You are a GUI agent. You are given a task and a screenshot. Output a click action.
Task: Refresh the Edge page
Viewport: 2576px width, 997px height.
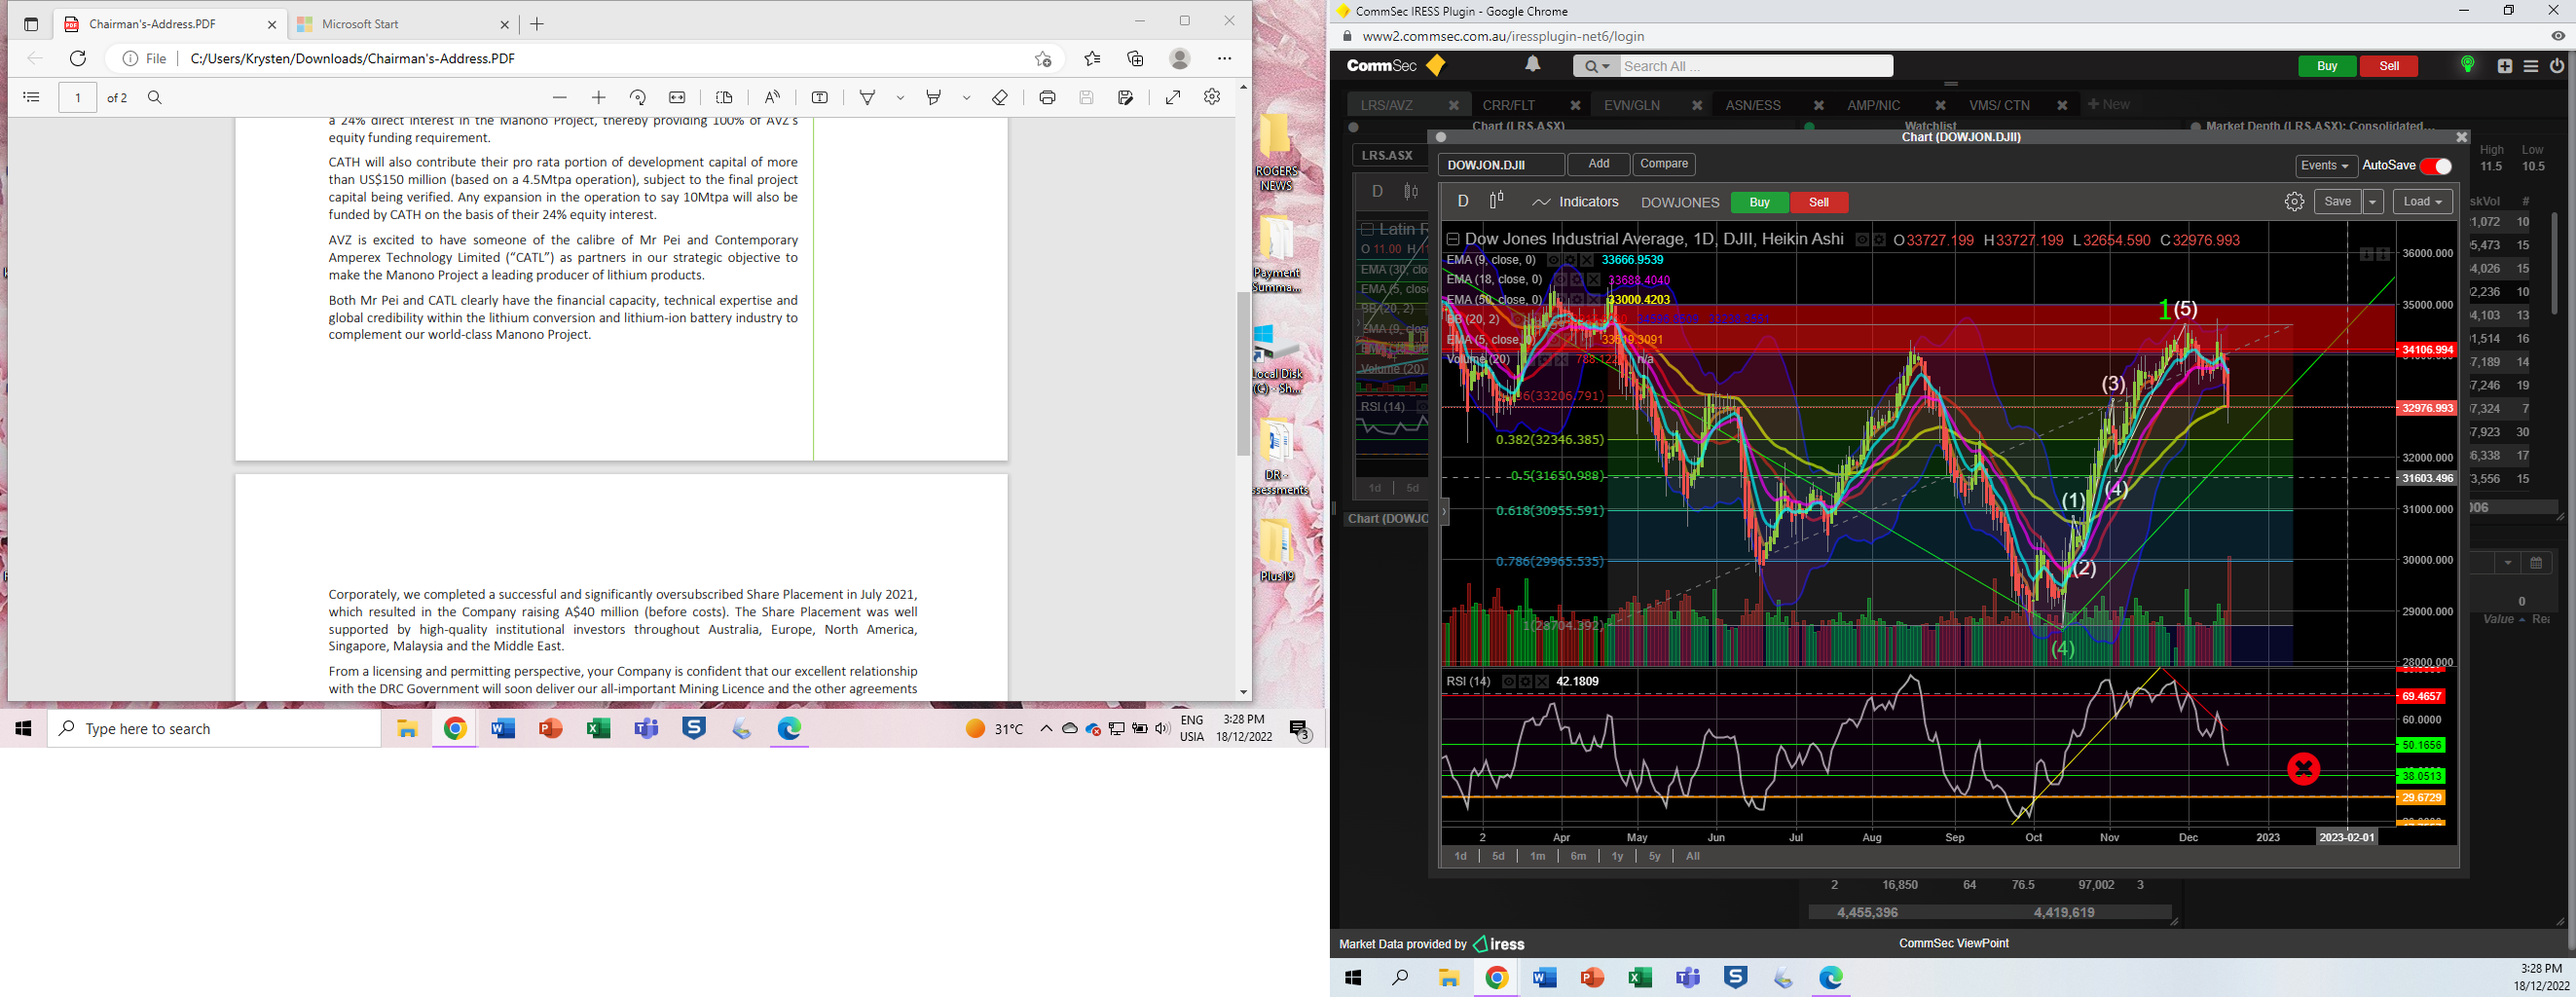(x=78, y=59)
